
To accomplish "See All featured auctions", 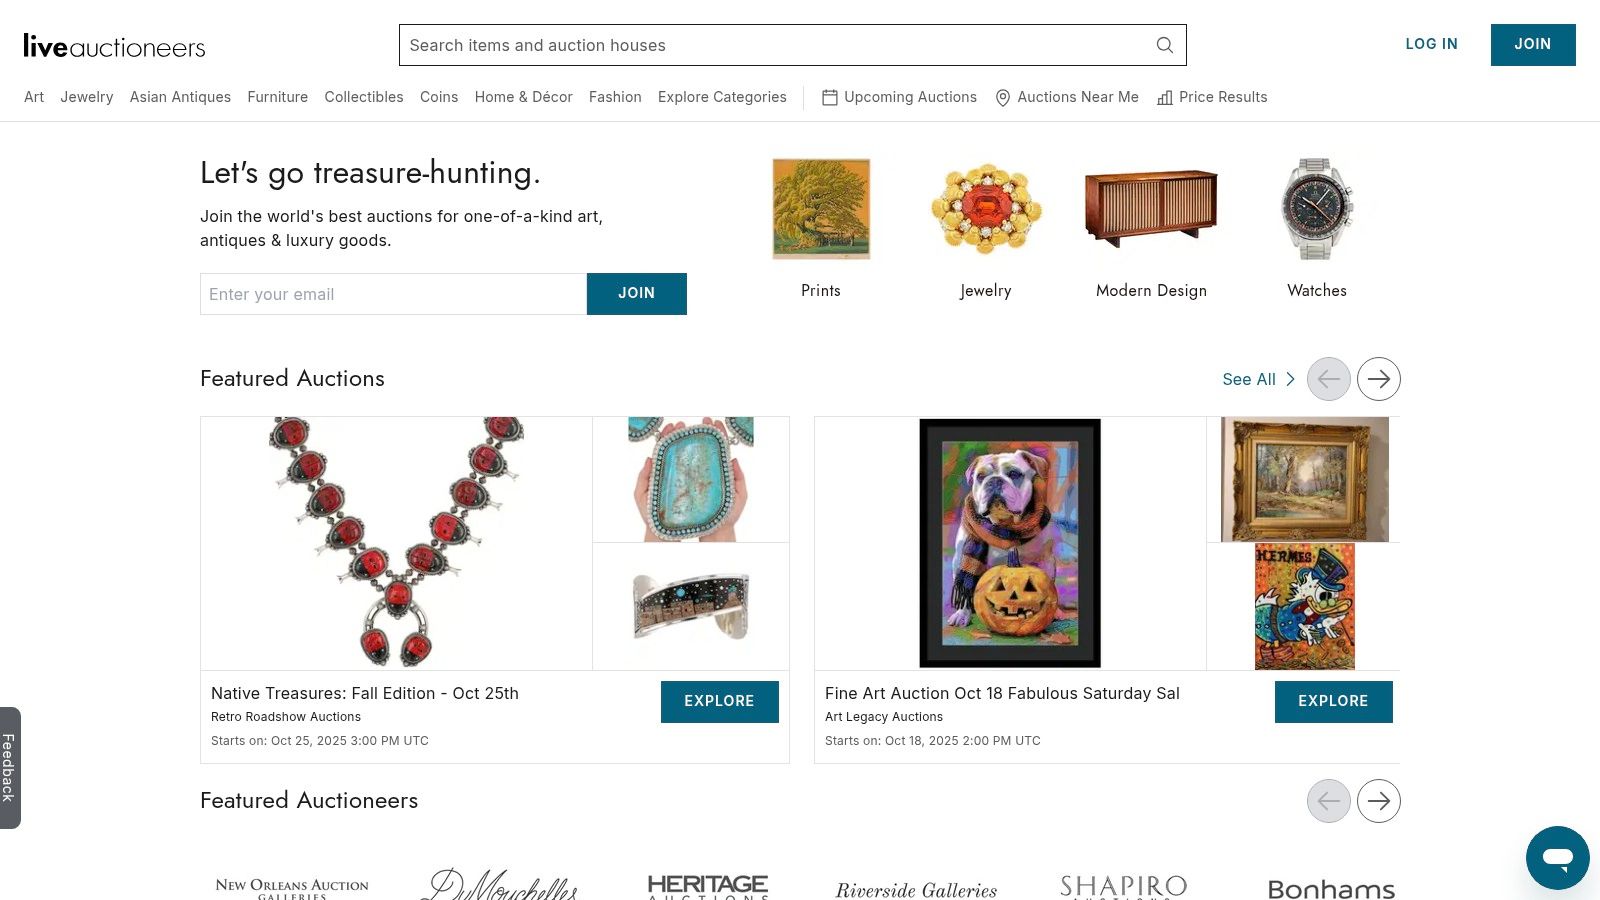I will coord(1257,379).
